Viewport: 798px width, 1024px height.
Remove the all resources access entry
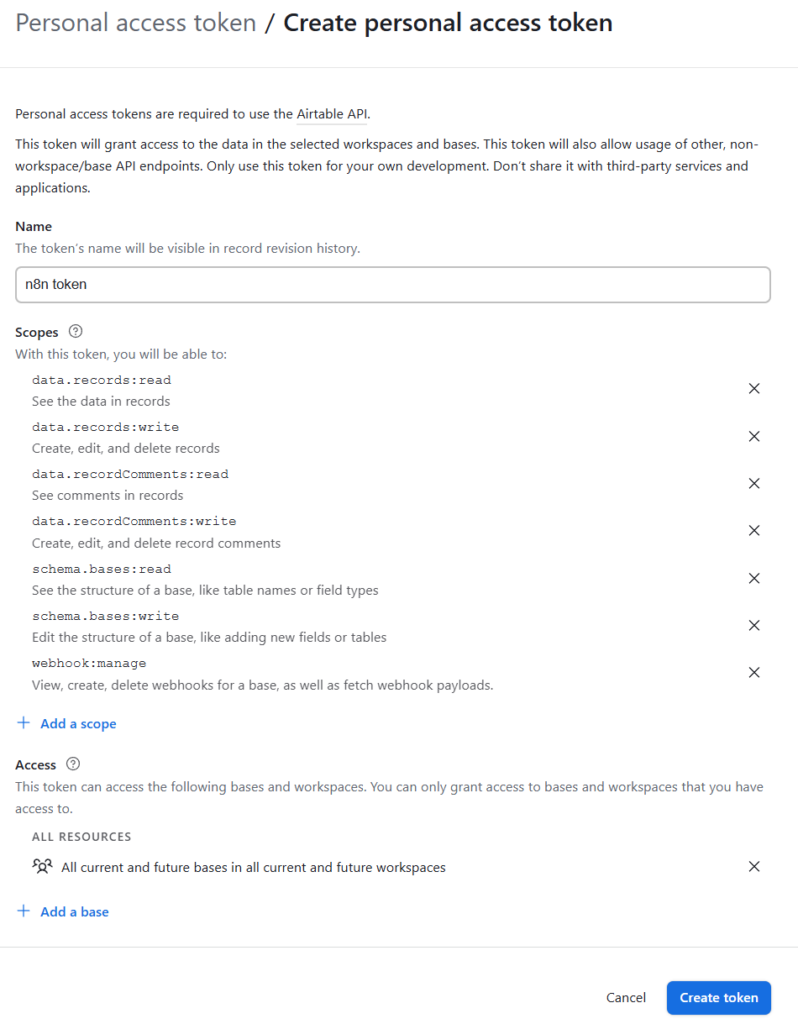point(754,866)
